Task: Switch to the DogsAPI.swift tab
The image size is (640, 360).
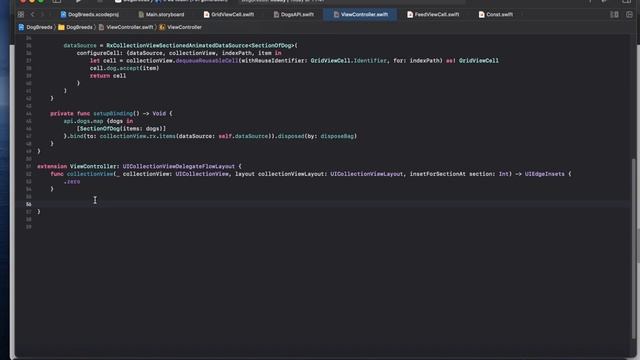Action: (293, 14)
